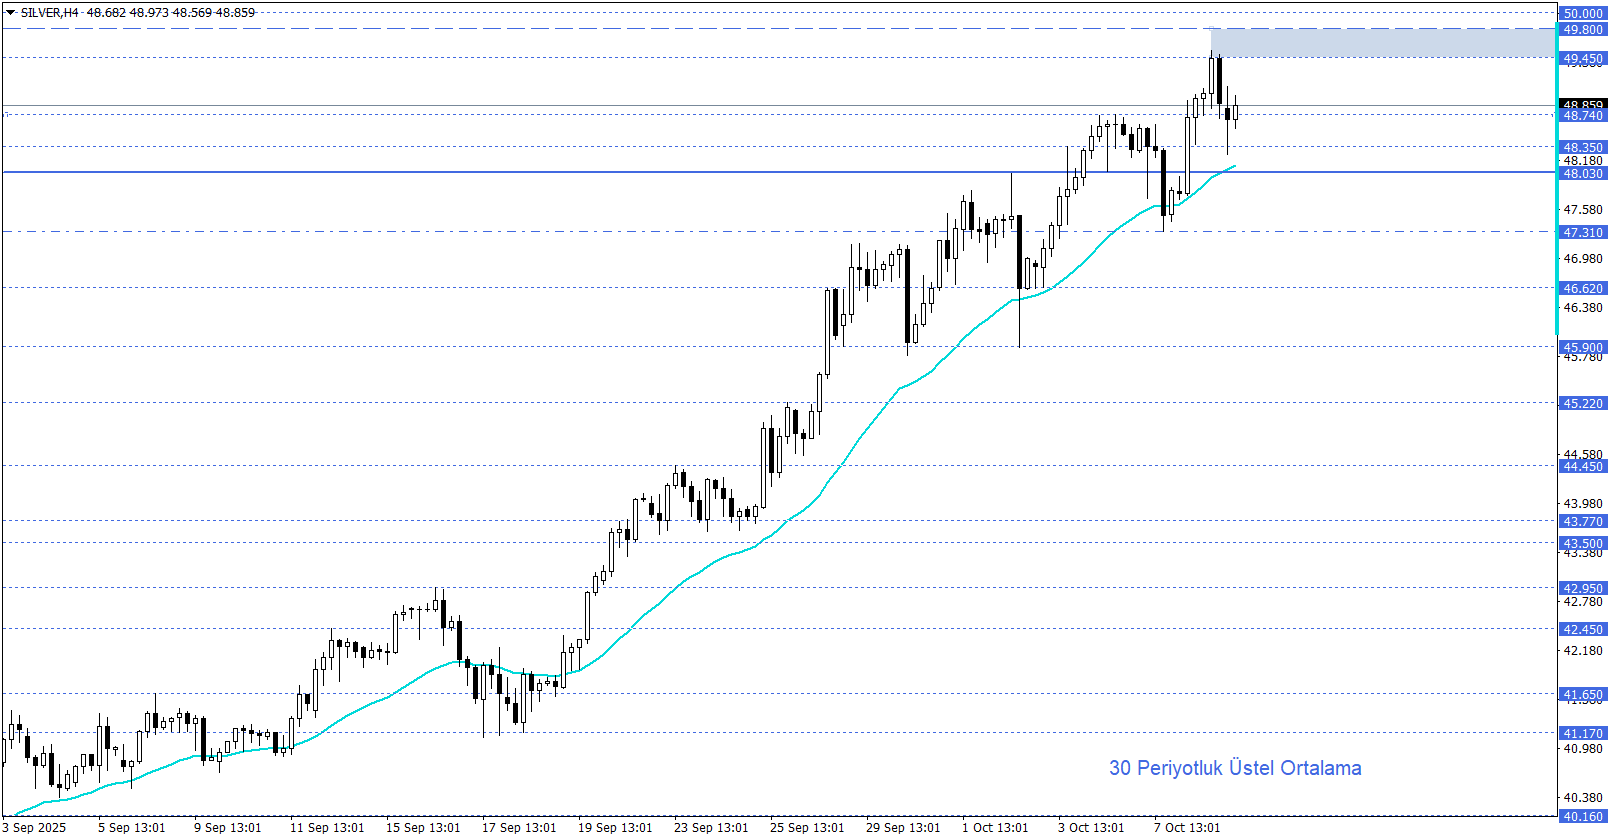Viewport: 1614px width, 840px height.
Task: Click the SILVER,H4 symbol title text
Action: pos(50,13)
